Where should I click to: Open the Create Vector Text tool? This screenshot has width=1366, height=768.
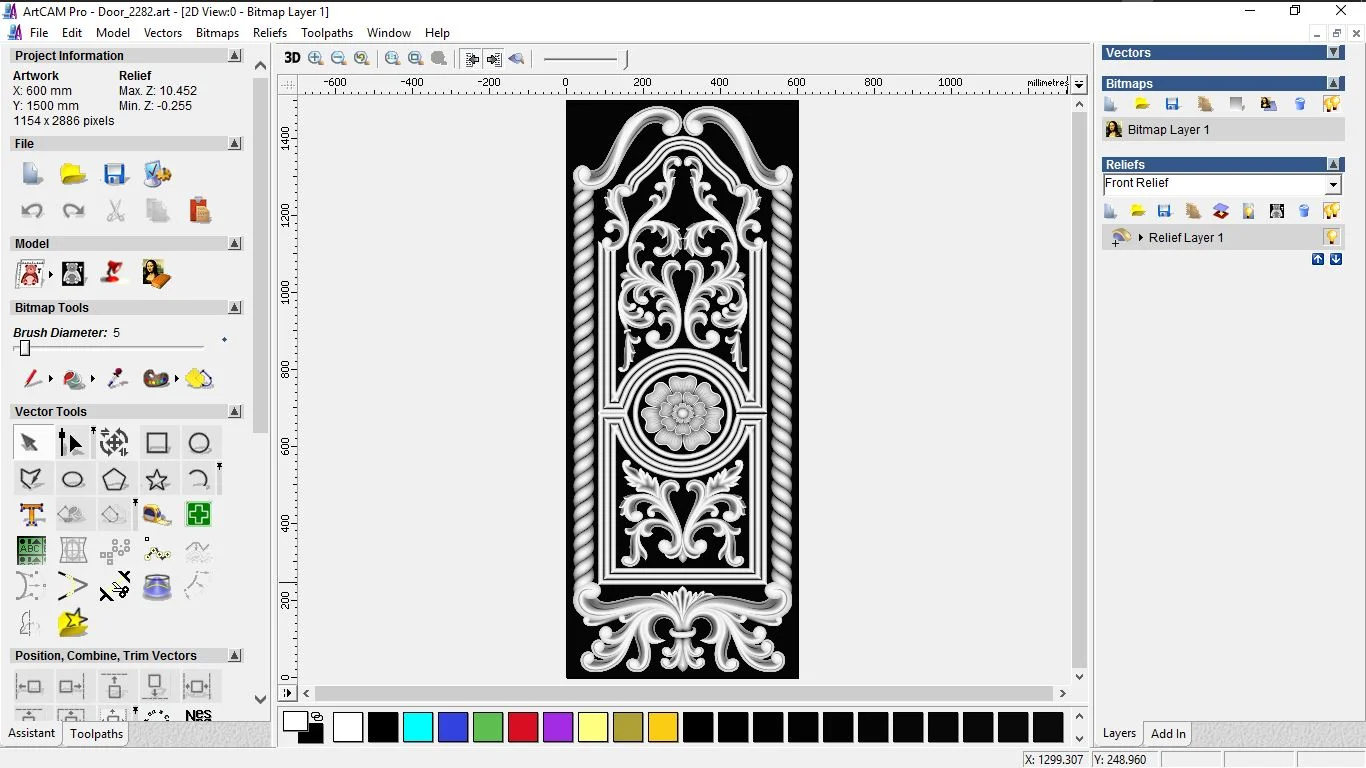pos(31,515)
